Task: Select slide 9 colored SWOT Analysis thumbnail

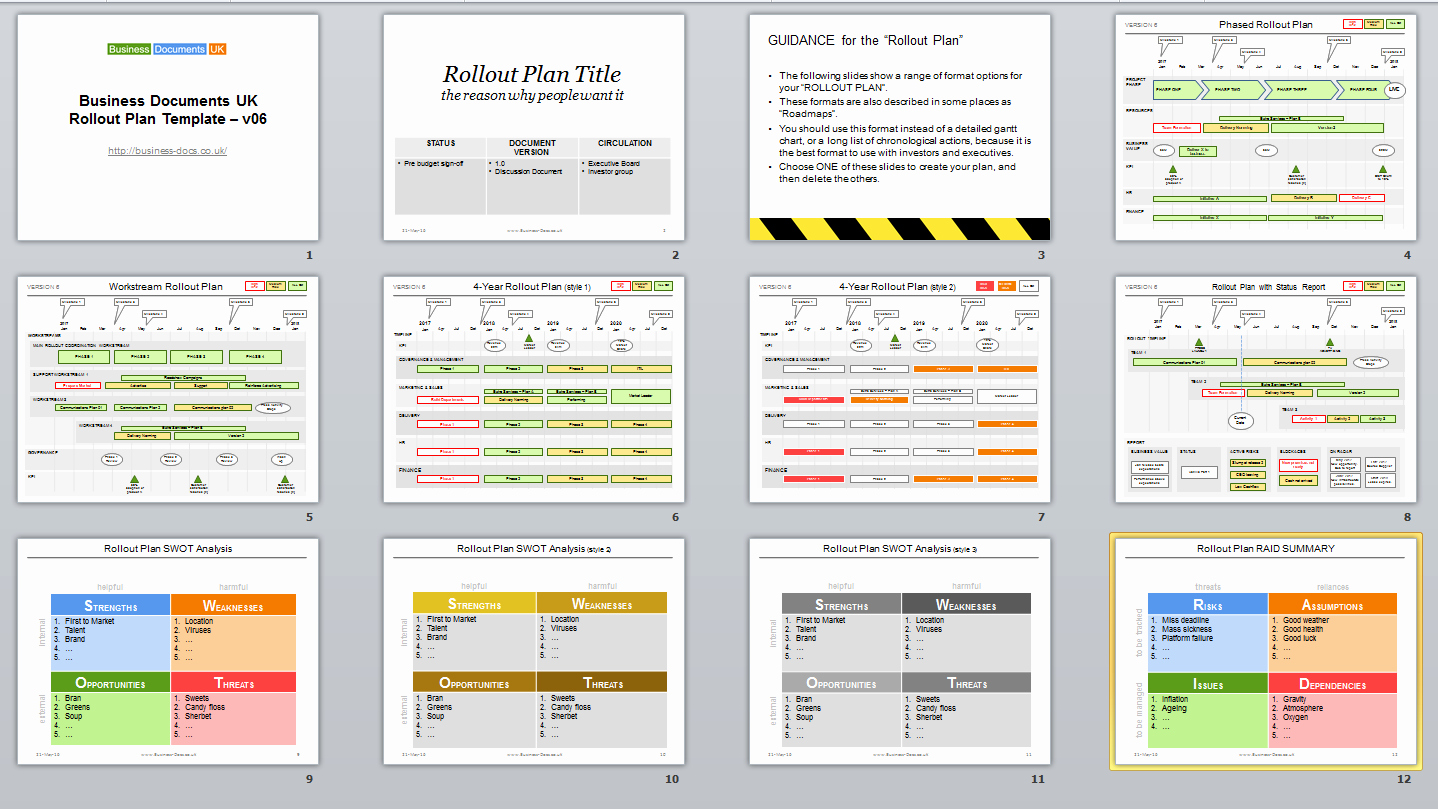Action: point(168,651)
